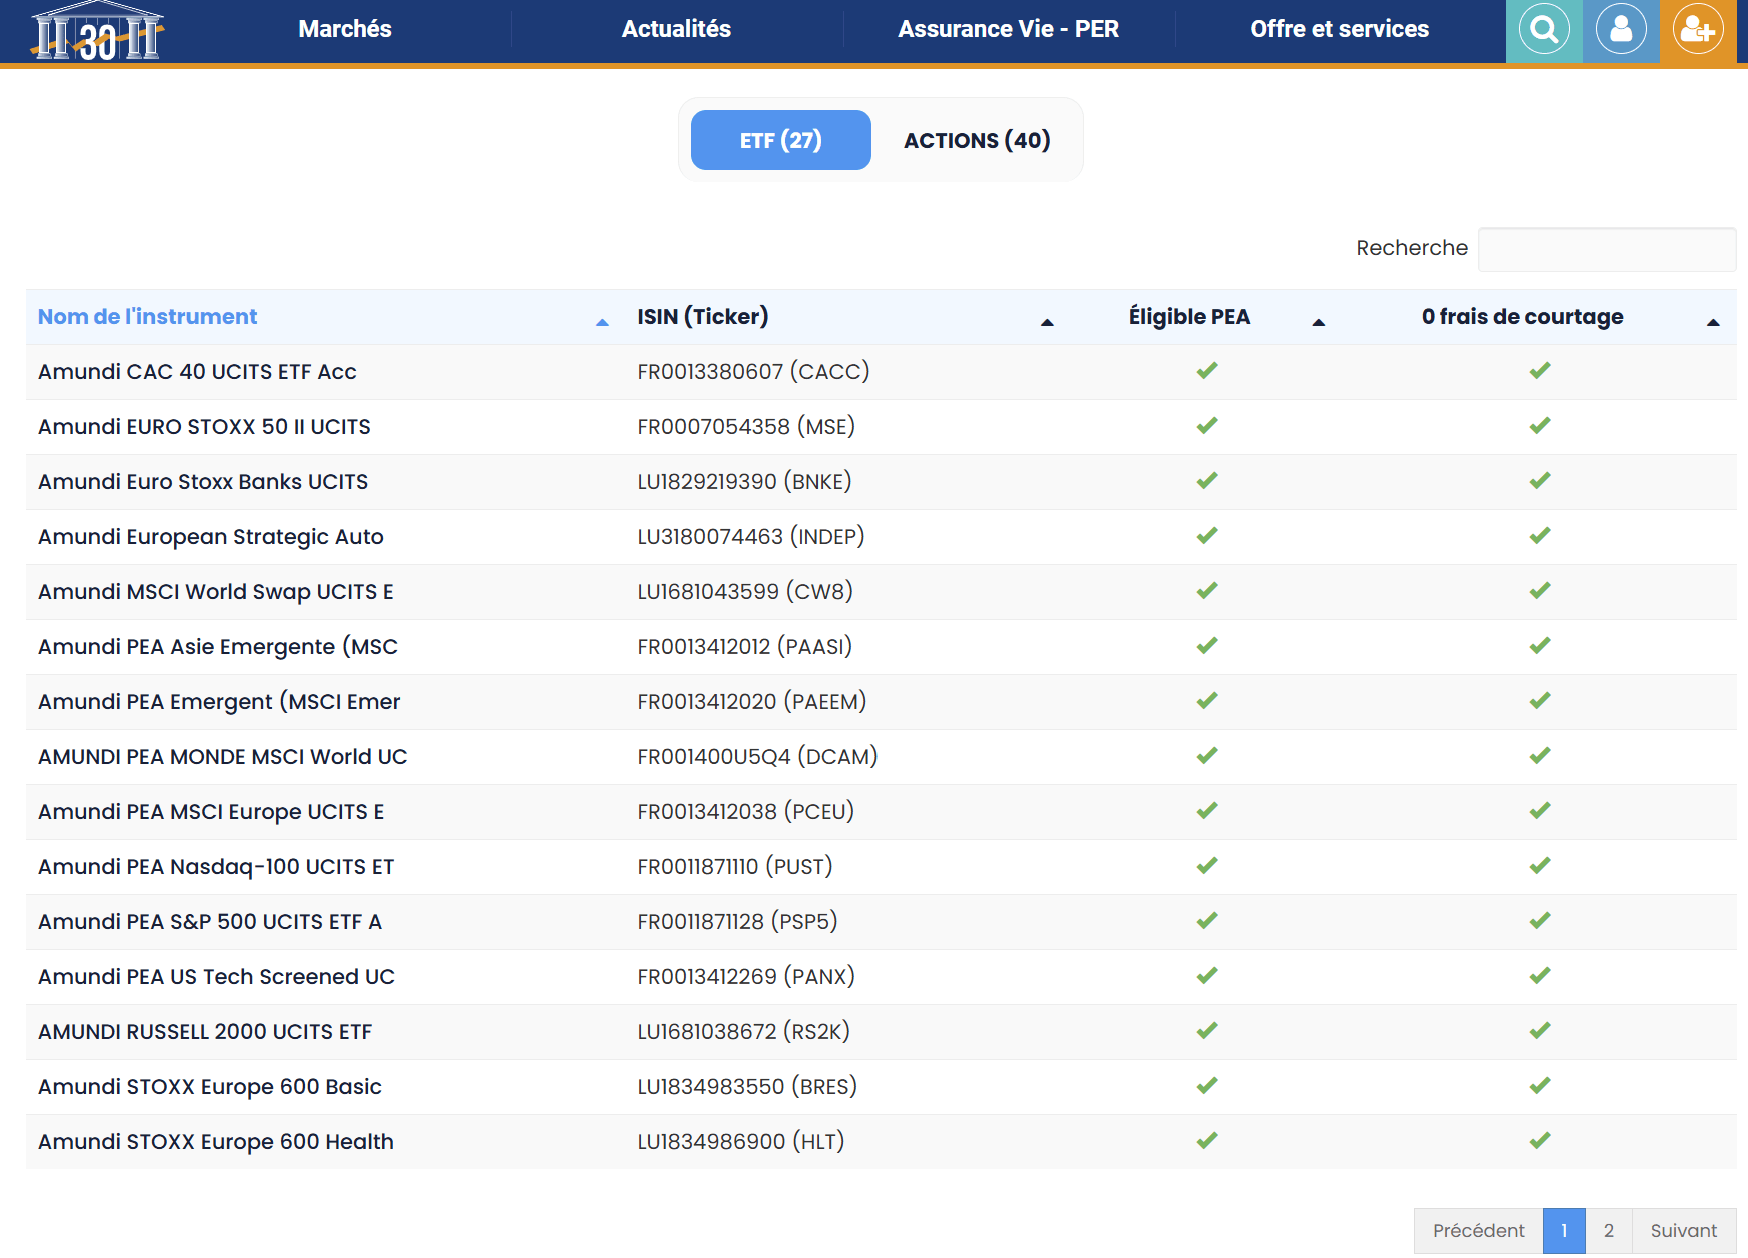
Task: Go to page 1
Action: pos(1564,1231)
